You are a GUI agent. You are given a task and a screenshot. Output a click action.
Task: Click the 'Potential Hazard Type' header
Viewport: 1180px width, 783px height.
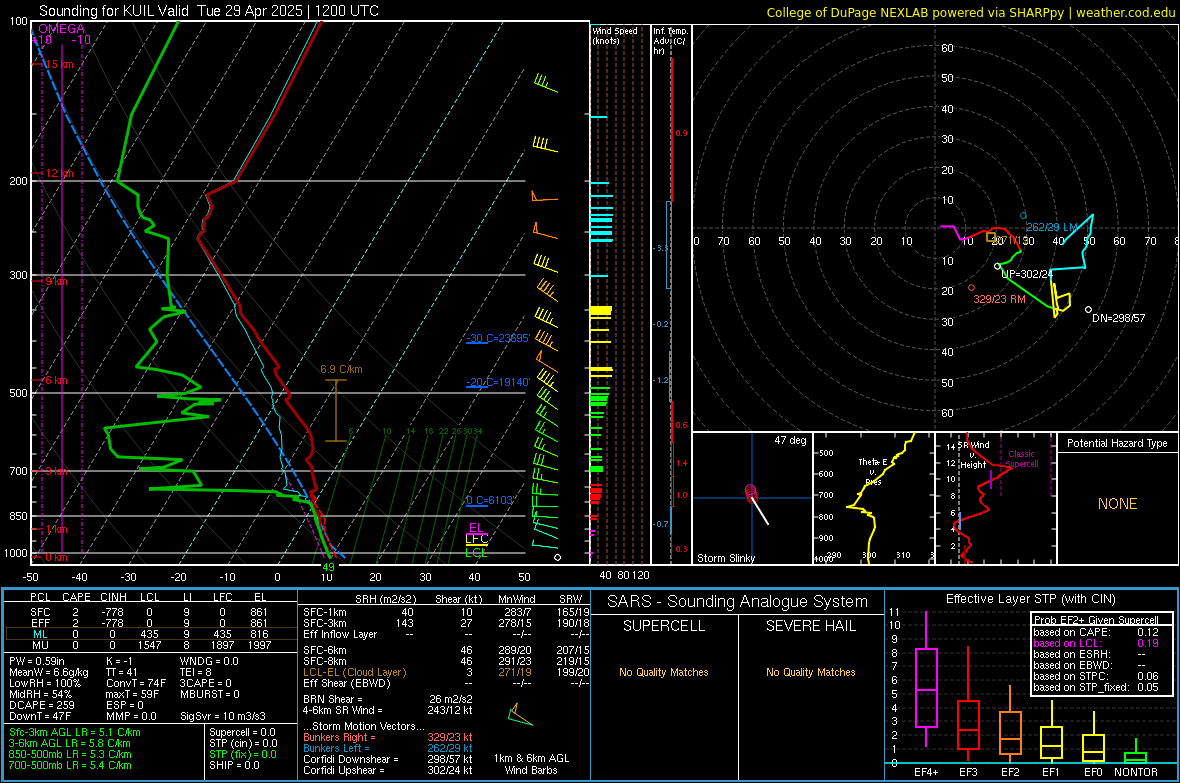tap(1117, 443)
